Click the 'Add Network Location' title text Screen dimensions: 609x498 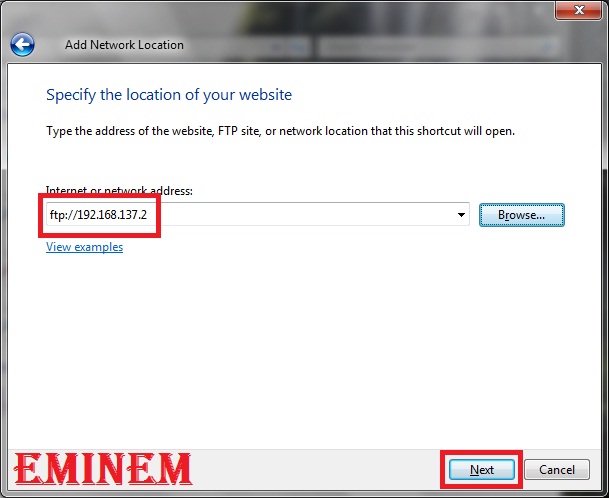[124, 45]
